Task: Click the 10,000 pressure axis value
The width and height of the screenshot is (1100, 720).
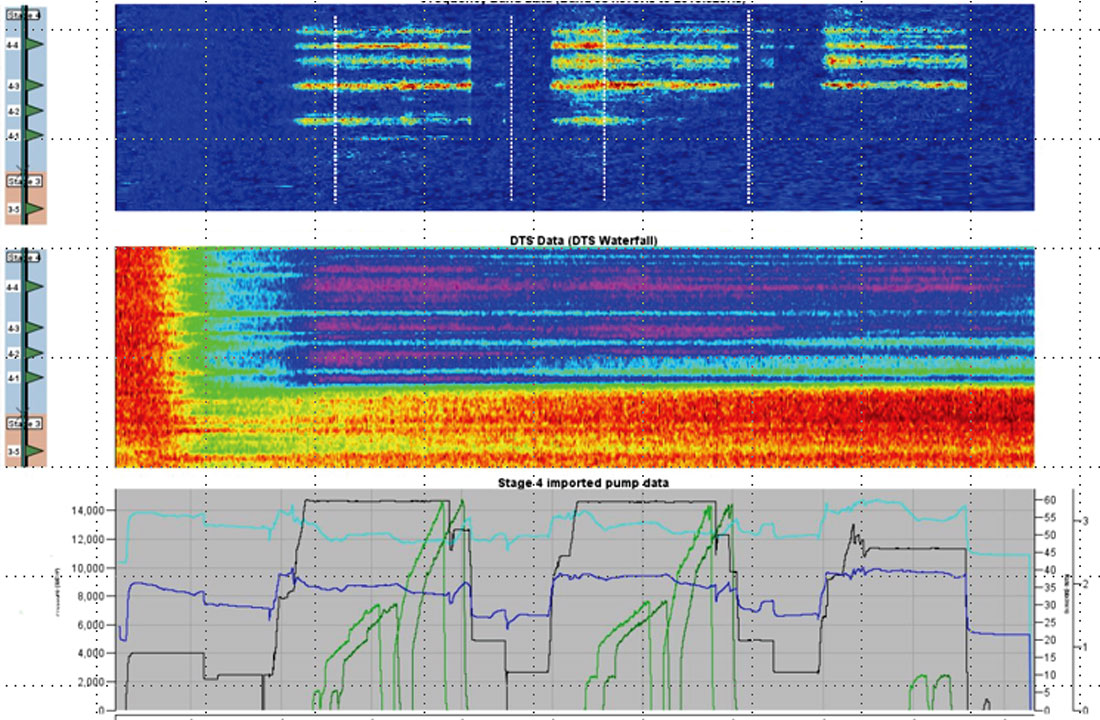Action: 88,568
